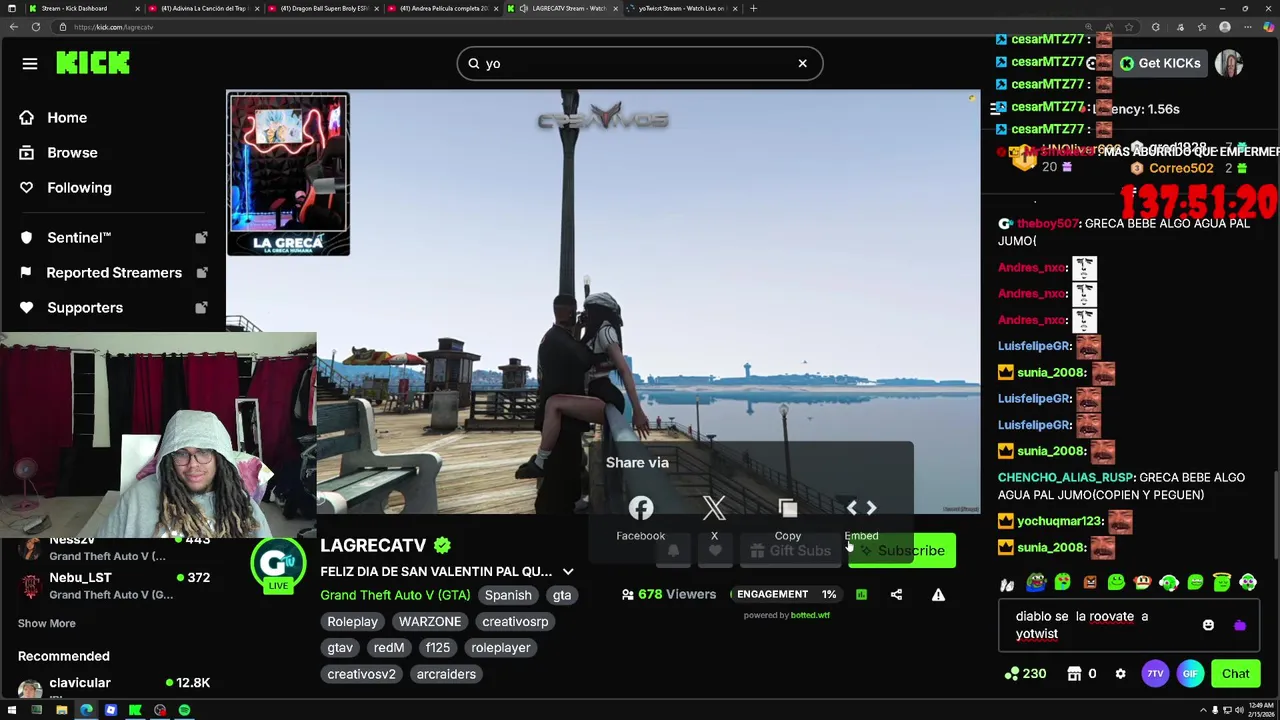Image resolution: width=1280 pixels, height=720 pixels.
Task: Select the WARZONE tag
Action: [x=430, y=622]
